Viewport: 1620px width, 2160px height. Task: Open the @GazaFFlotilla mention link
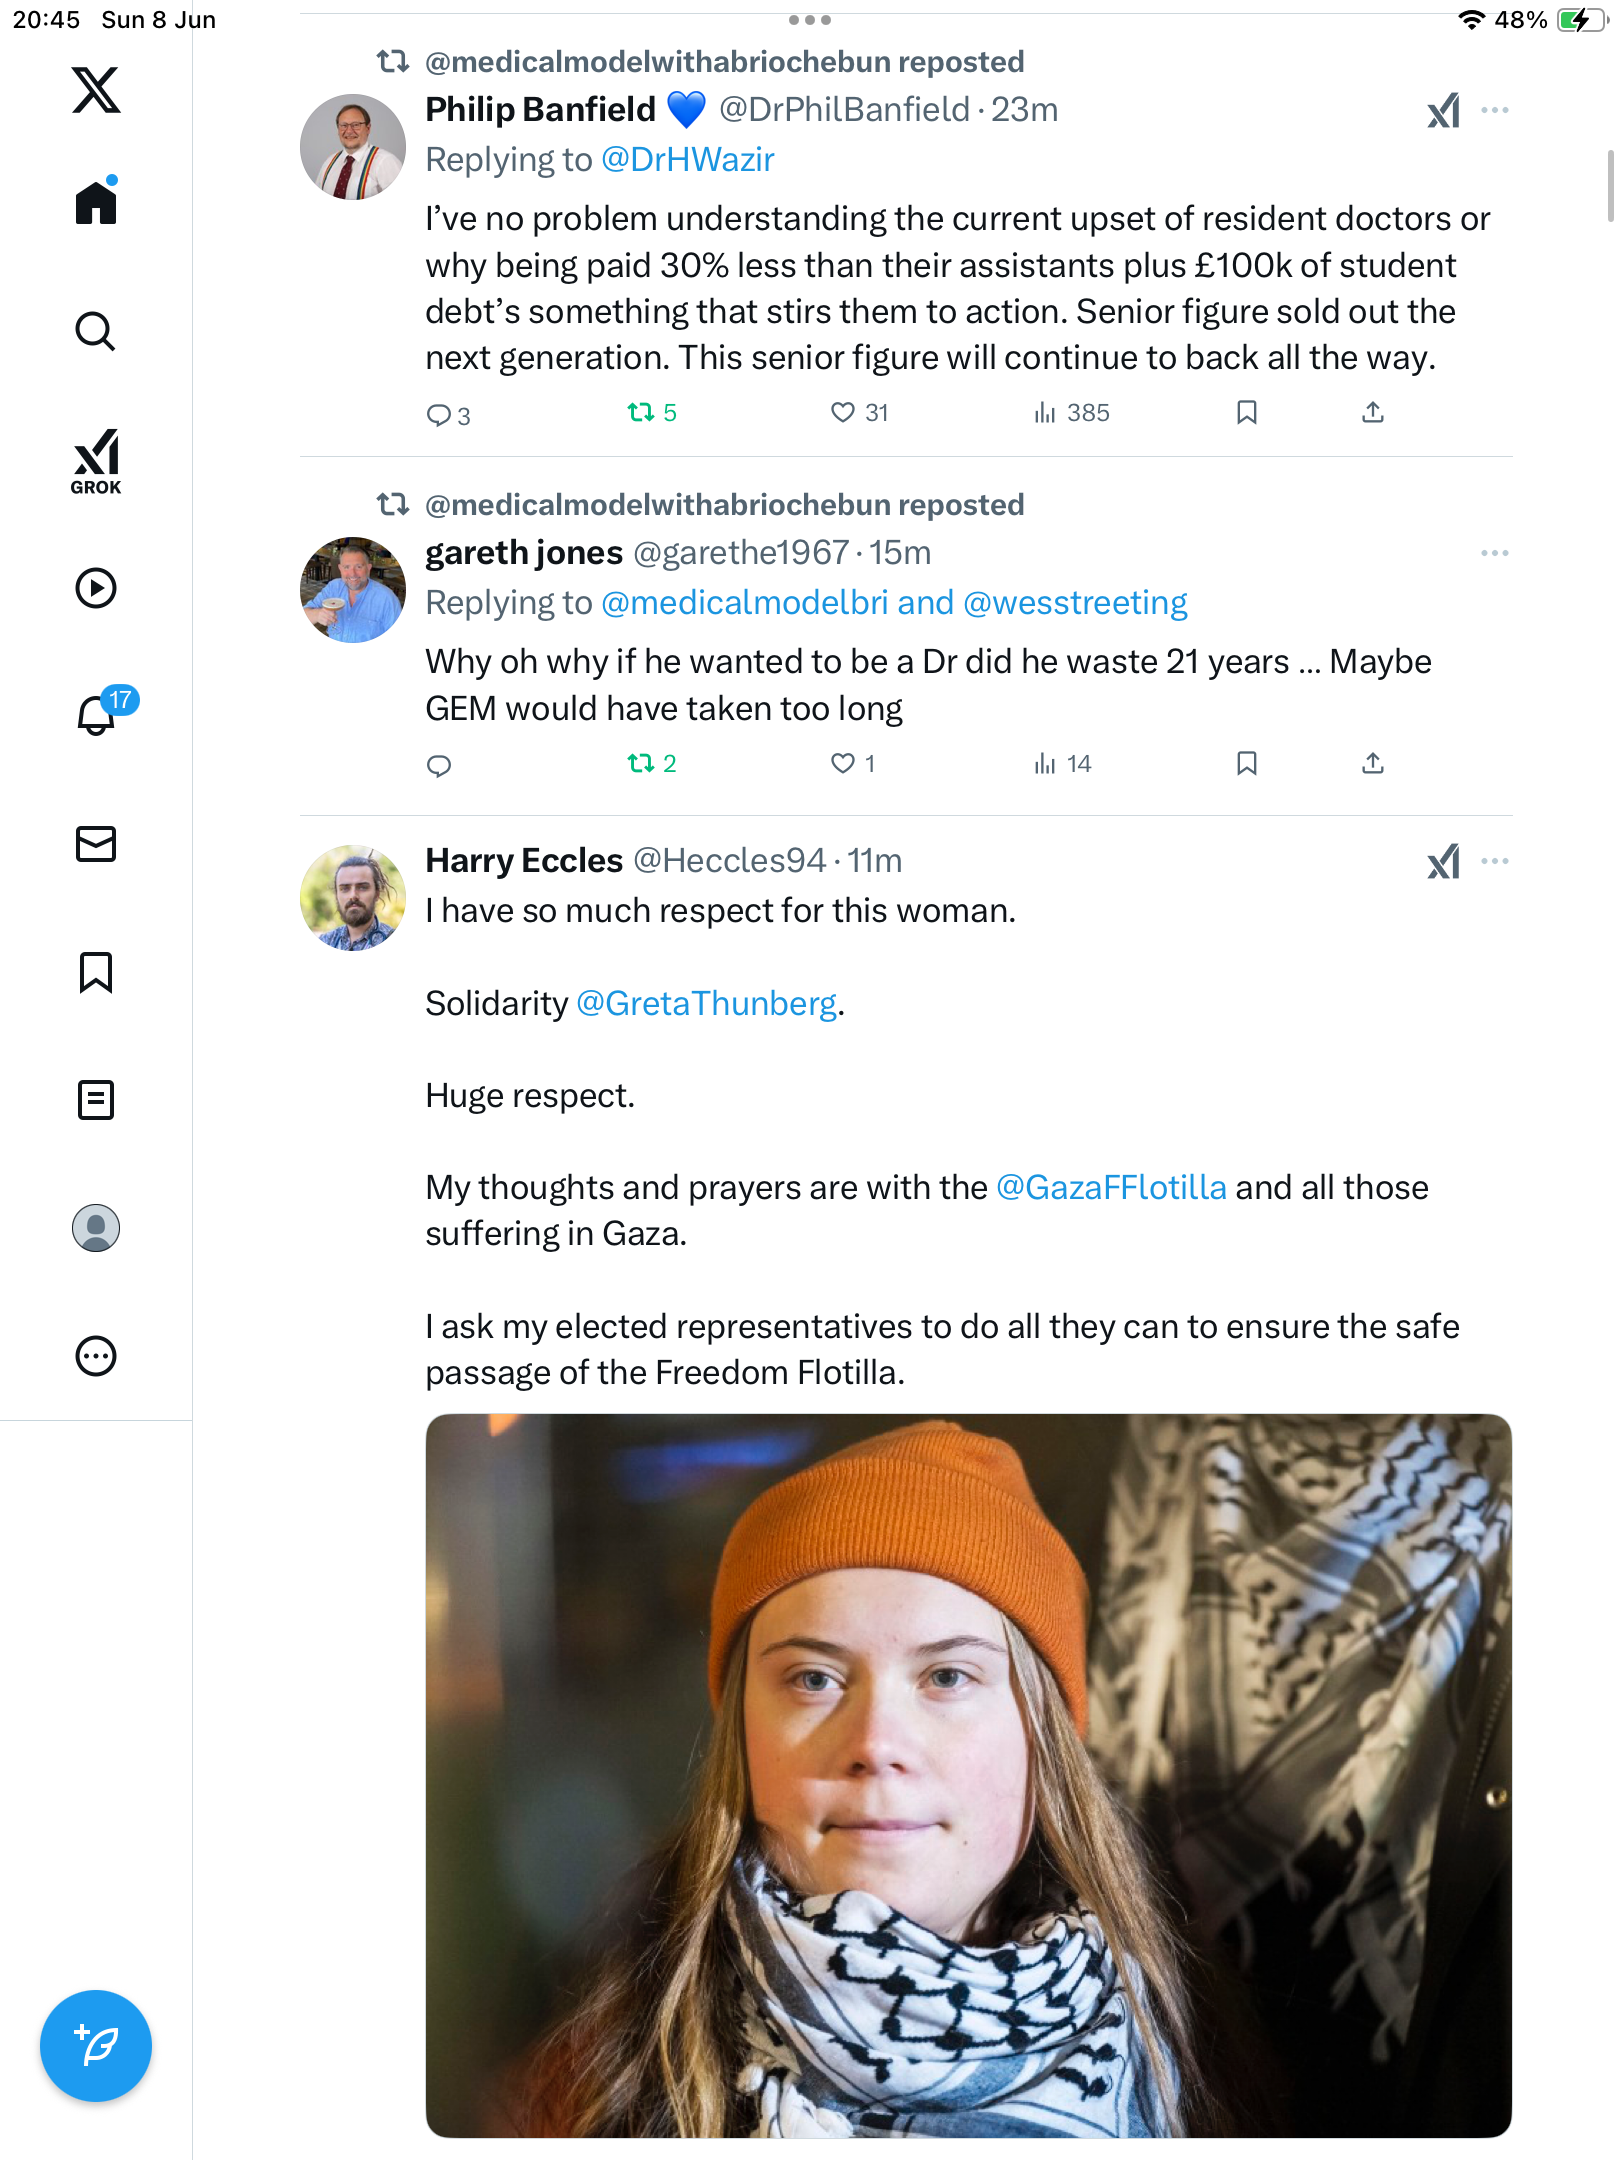[1111, 1187]
